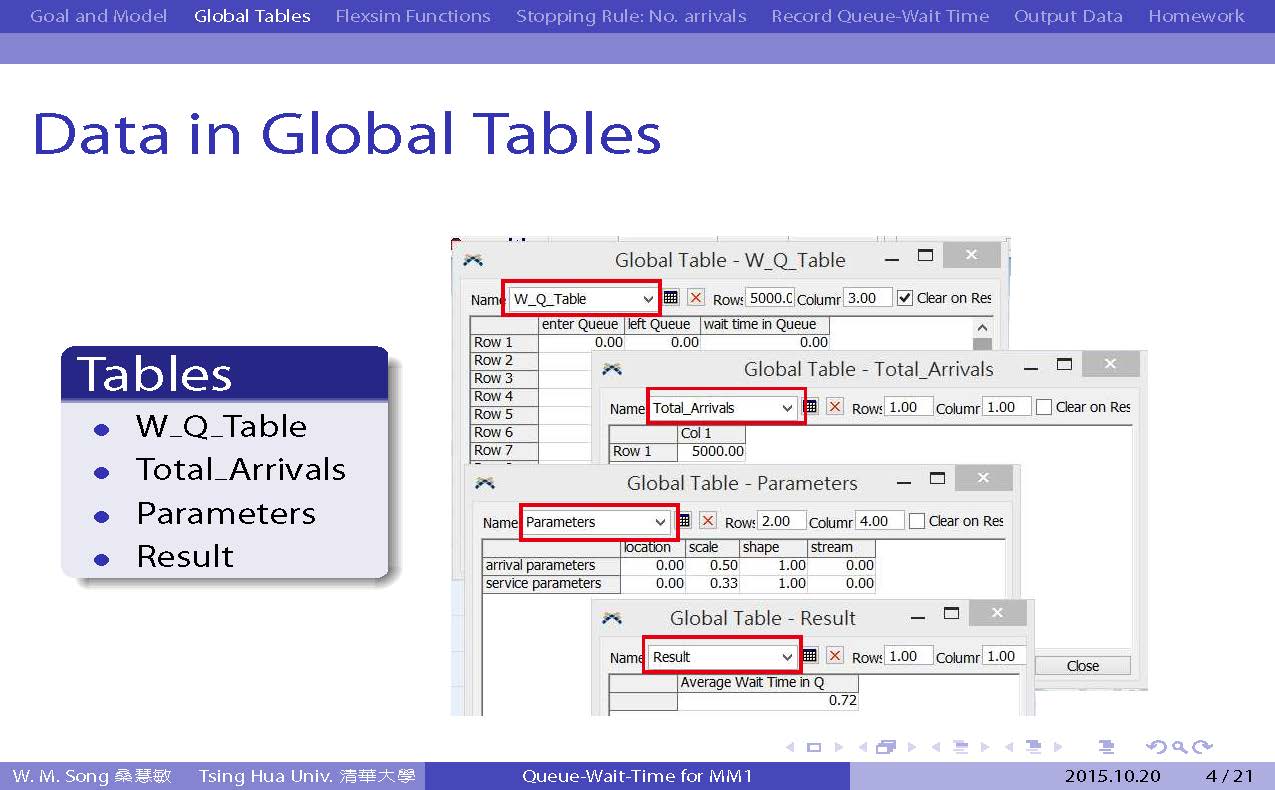Enable Clear on Reset for Total_Arrivals table
This screenshot has height=790, width=1275.
pyautogui.click(x=1044, y=407)
